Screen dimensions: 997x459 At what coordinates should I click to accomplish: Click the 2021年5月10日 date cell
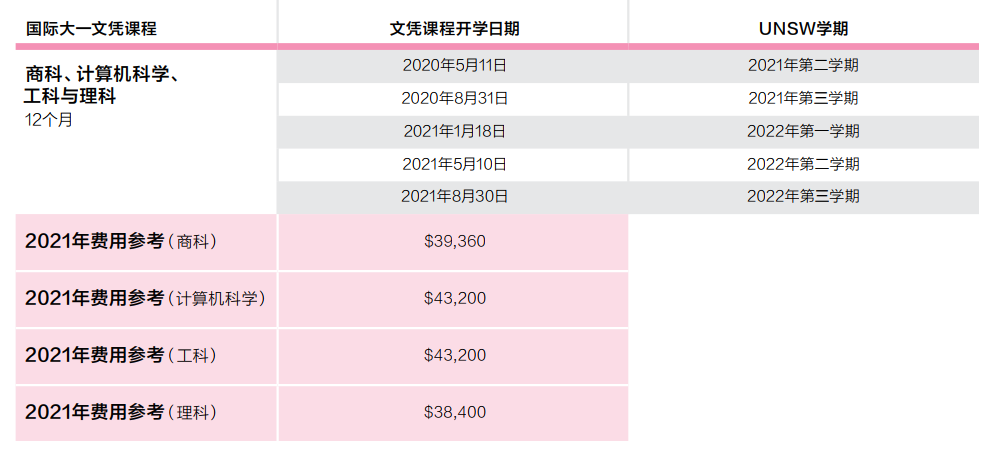(453, 165)
